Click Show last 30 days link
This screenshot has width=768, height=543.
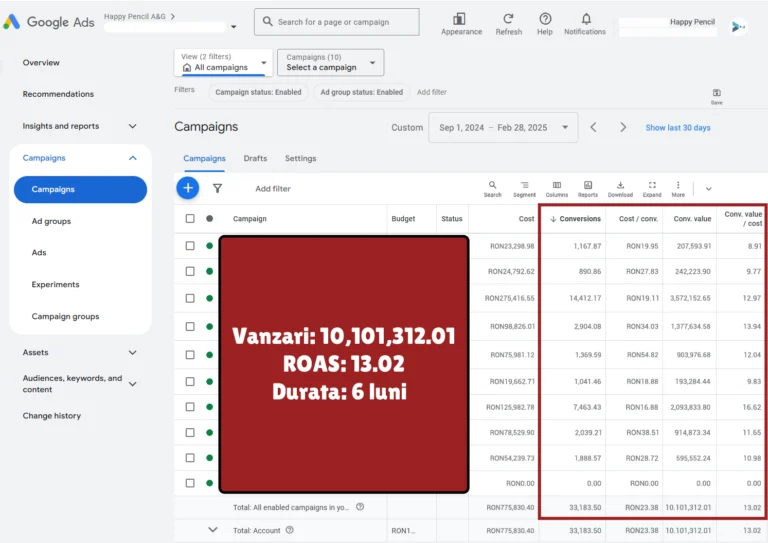point(678,128)
